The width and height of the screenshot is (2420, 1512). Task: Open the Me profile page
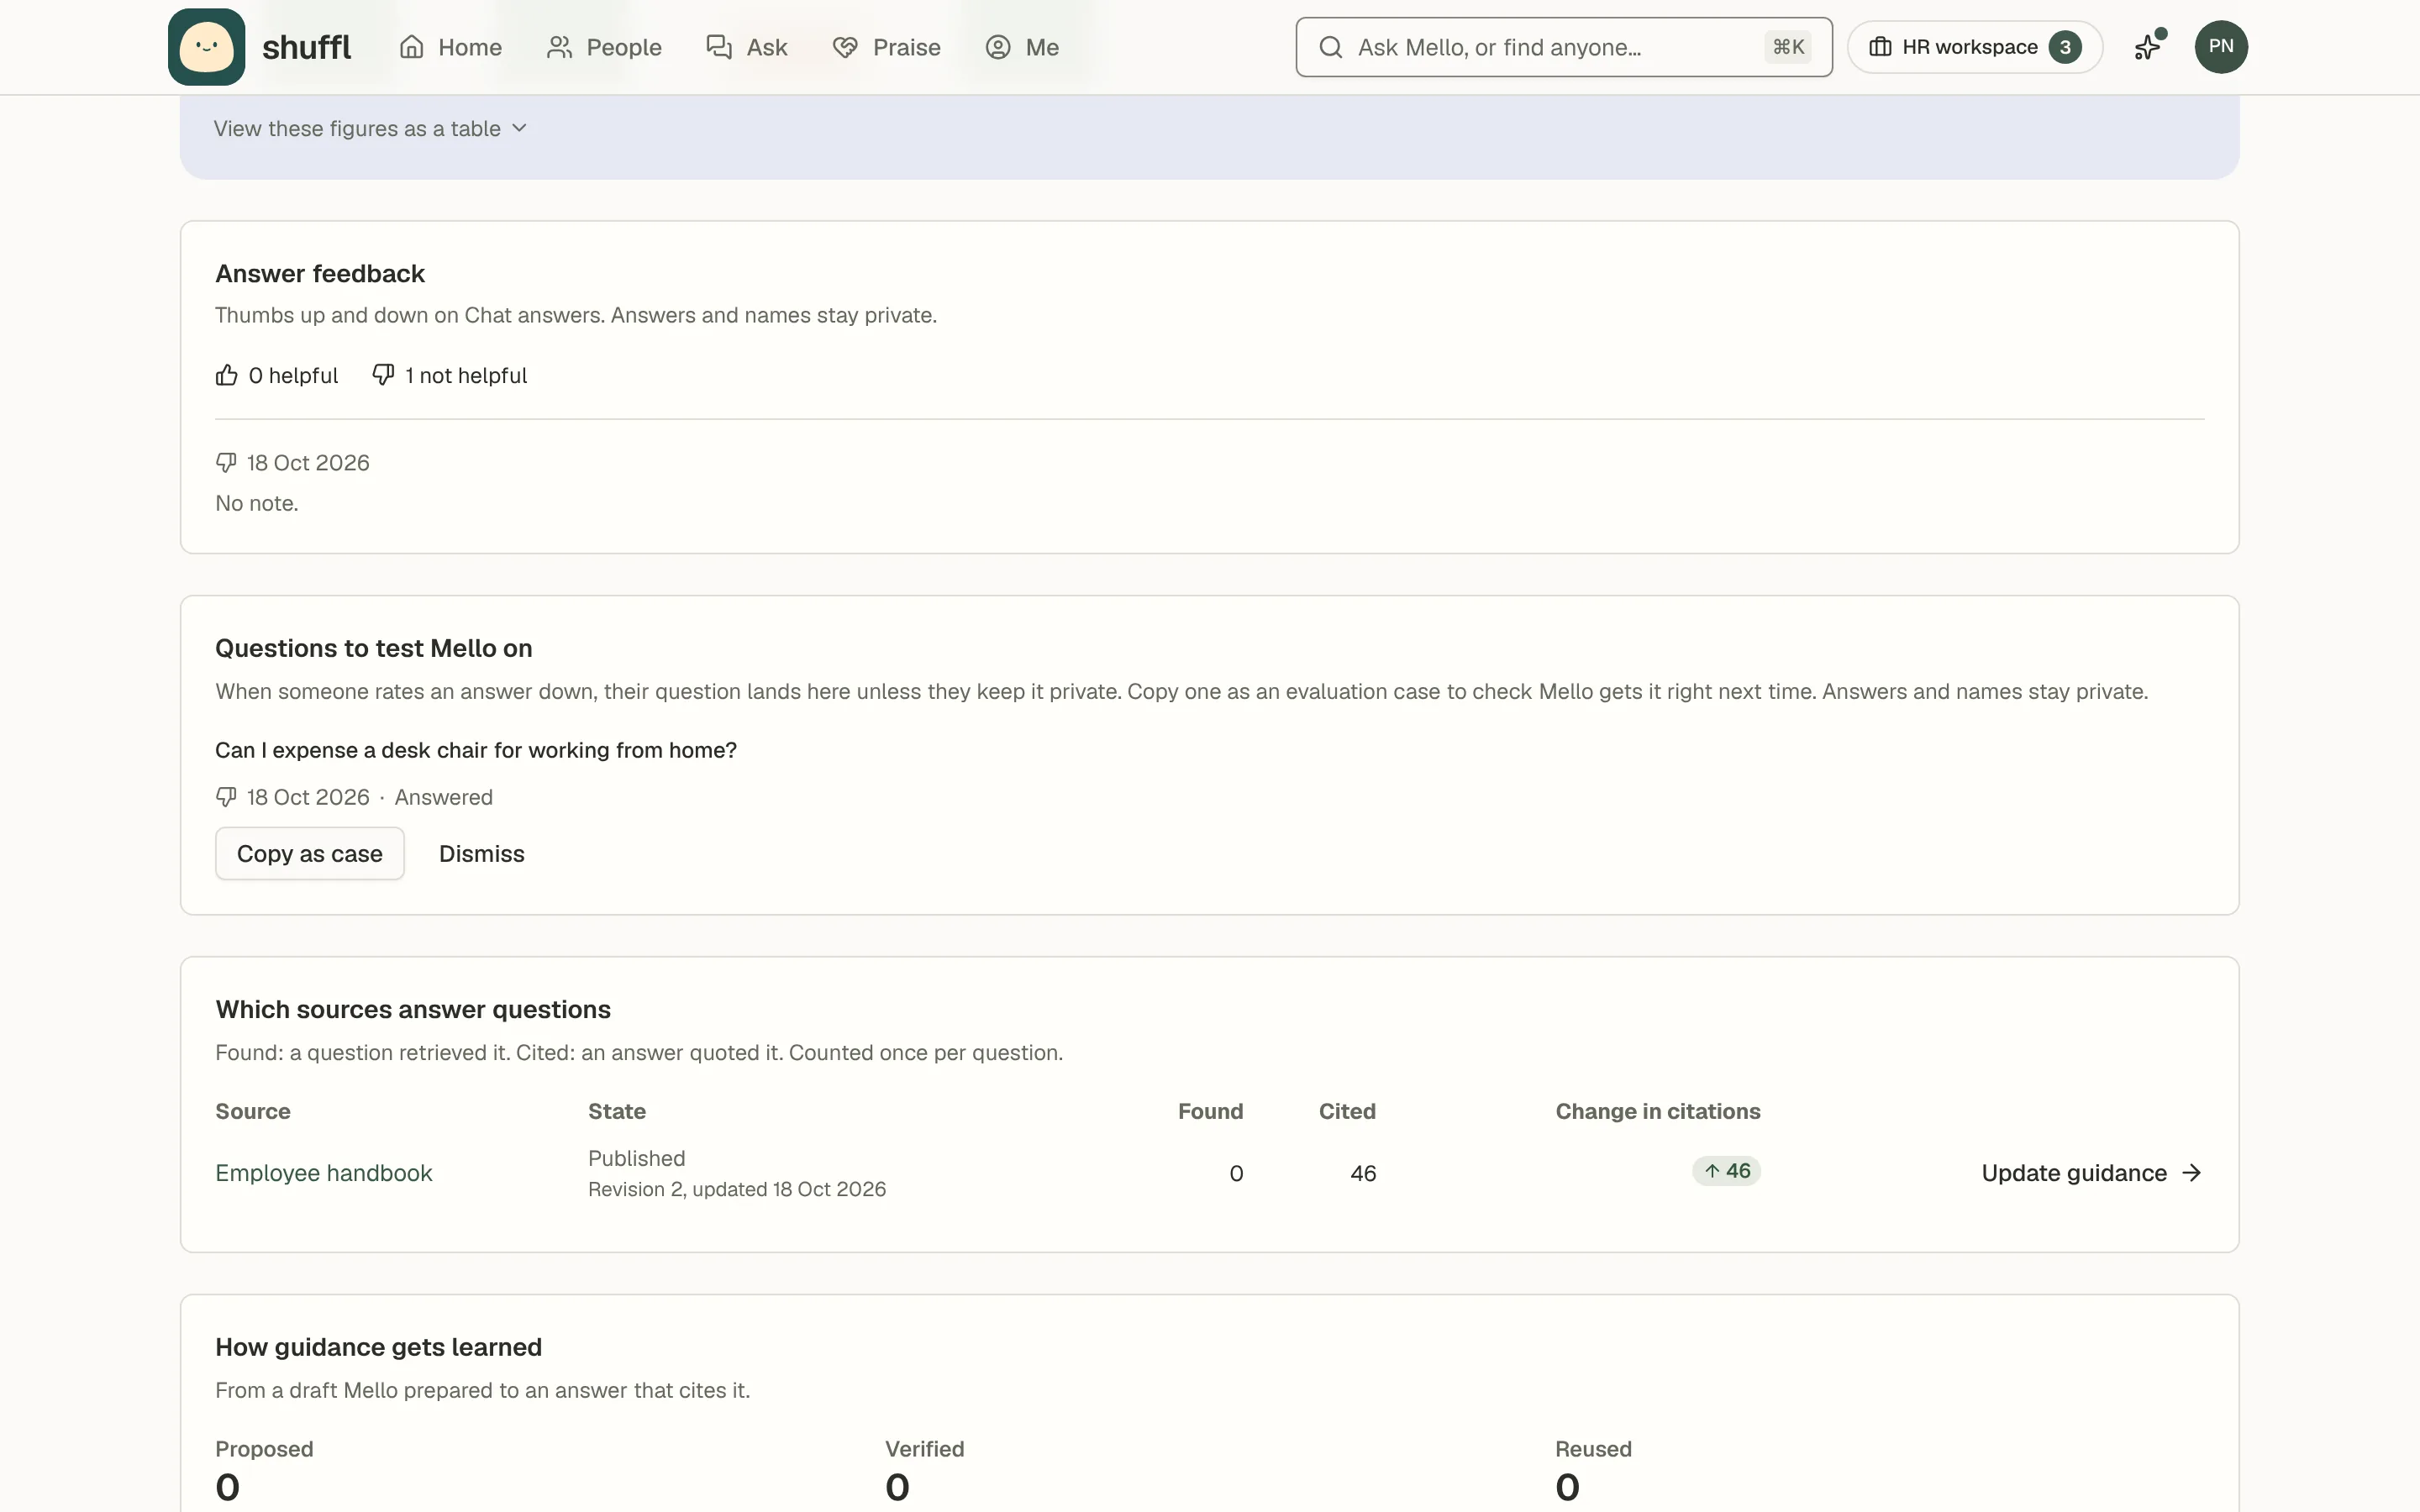(1021, 47)
